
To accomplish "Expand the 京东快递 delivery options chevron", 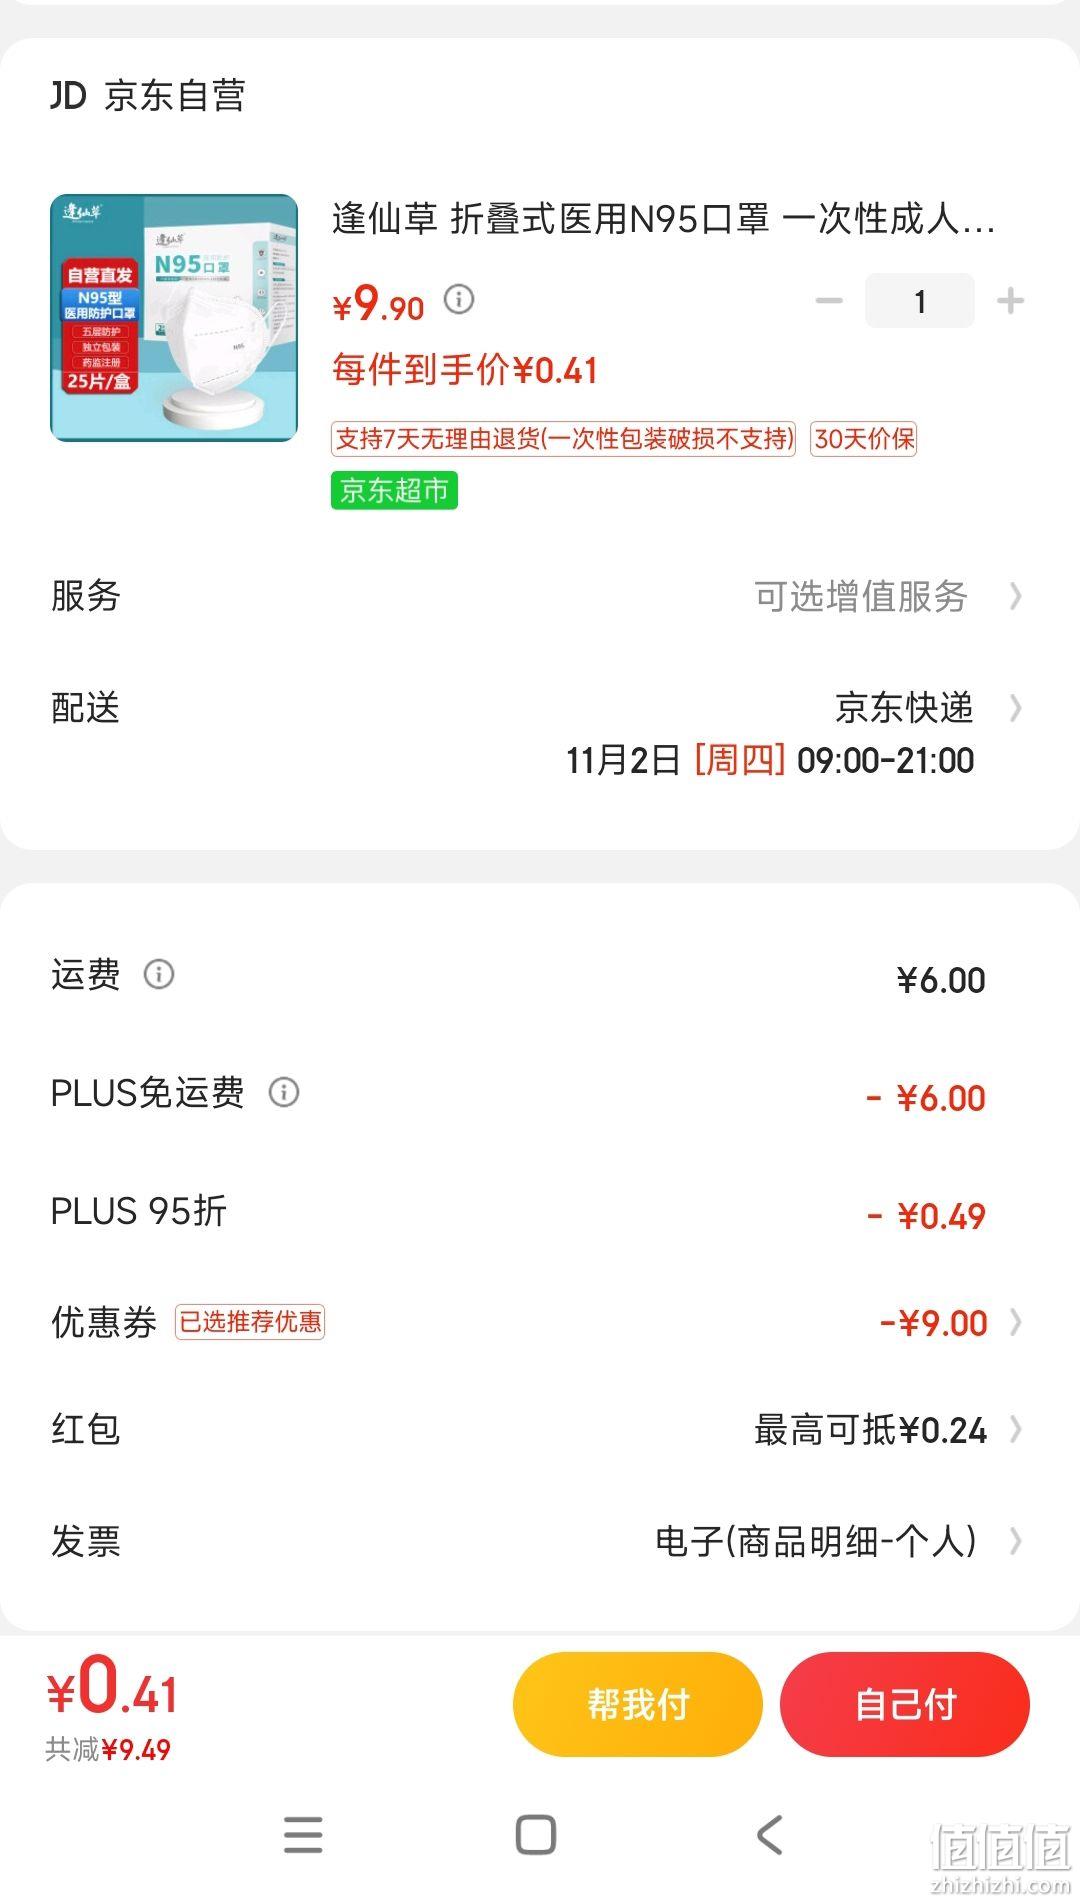I will coord(1016,708).
